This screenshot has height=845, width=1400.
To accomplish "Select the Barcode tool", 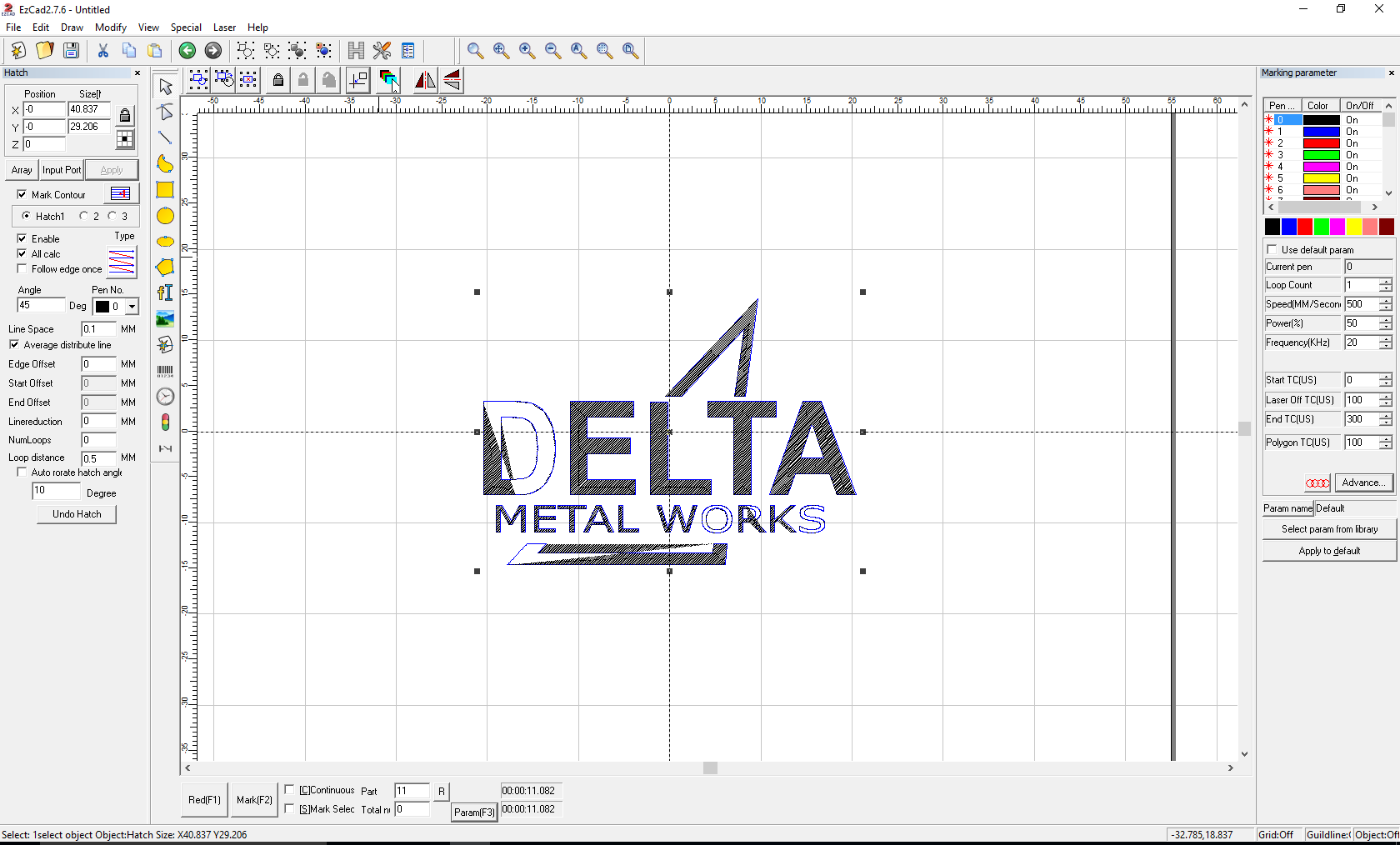I will 166,371.
